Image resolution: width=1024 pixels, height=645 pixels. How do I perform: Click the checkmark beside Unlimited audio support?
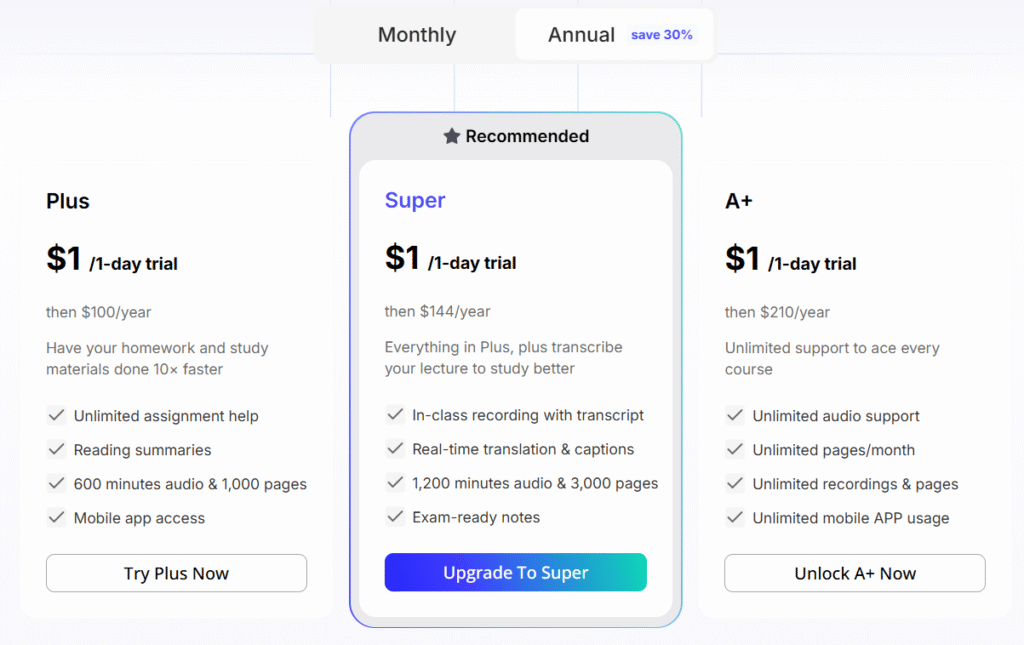[x=734, y=416]
